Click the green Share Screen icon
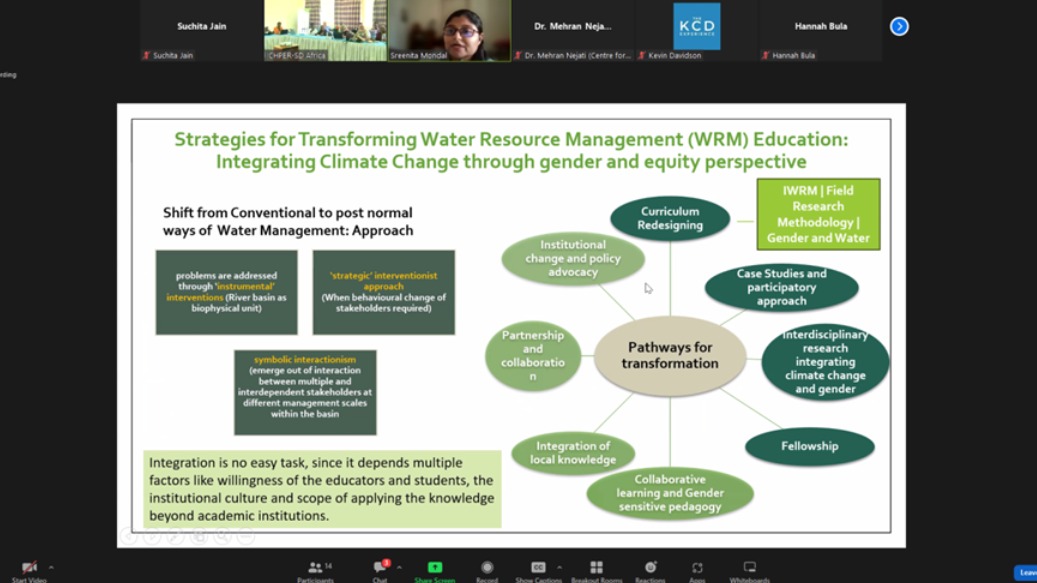This screenshot has width=1037, height=583. tap(434, 568)
